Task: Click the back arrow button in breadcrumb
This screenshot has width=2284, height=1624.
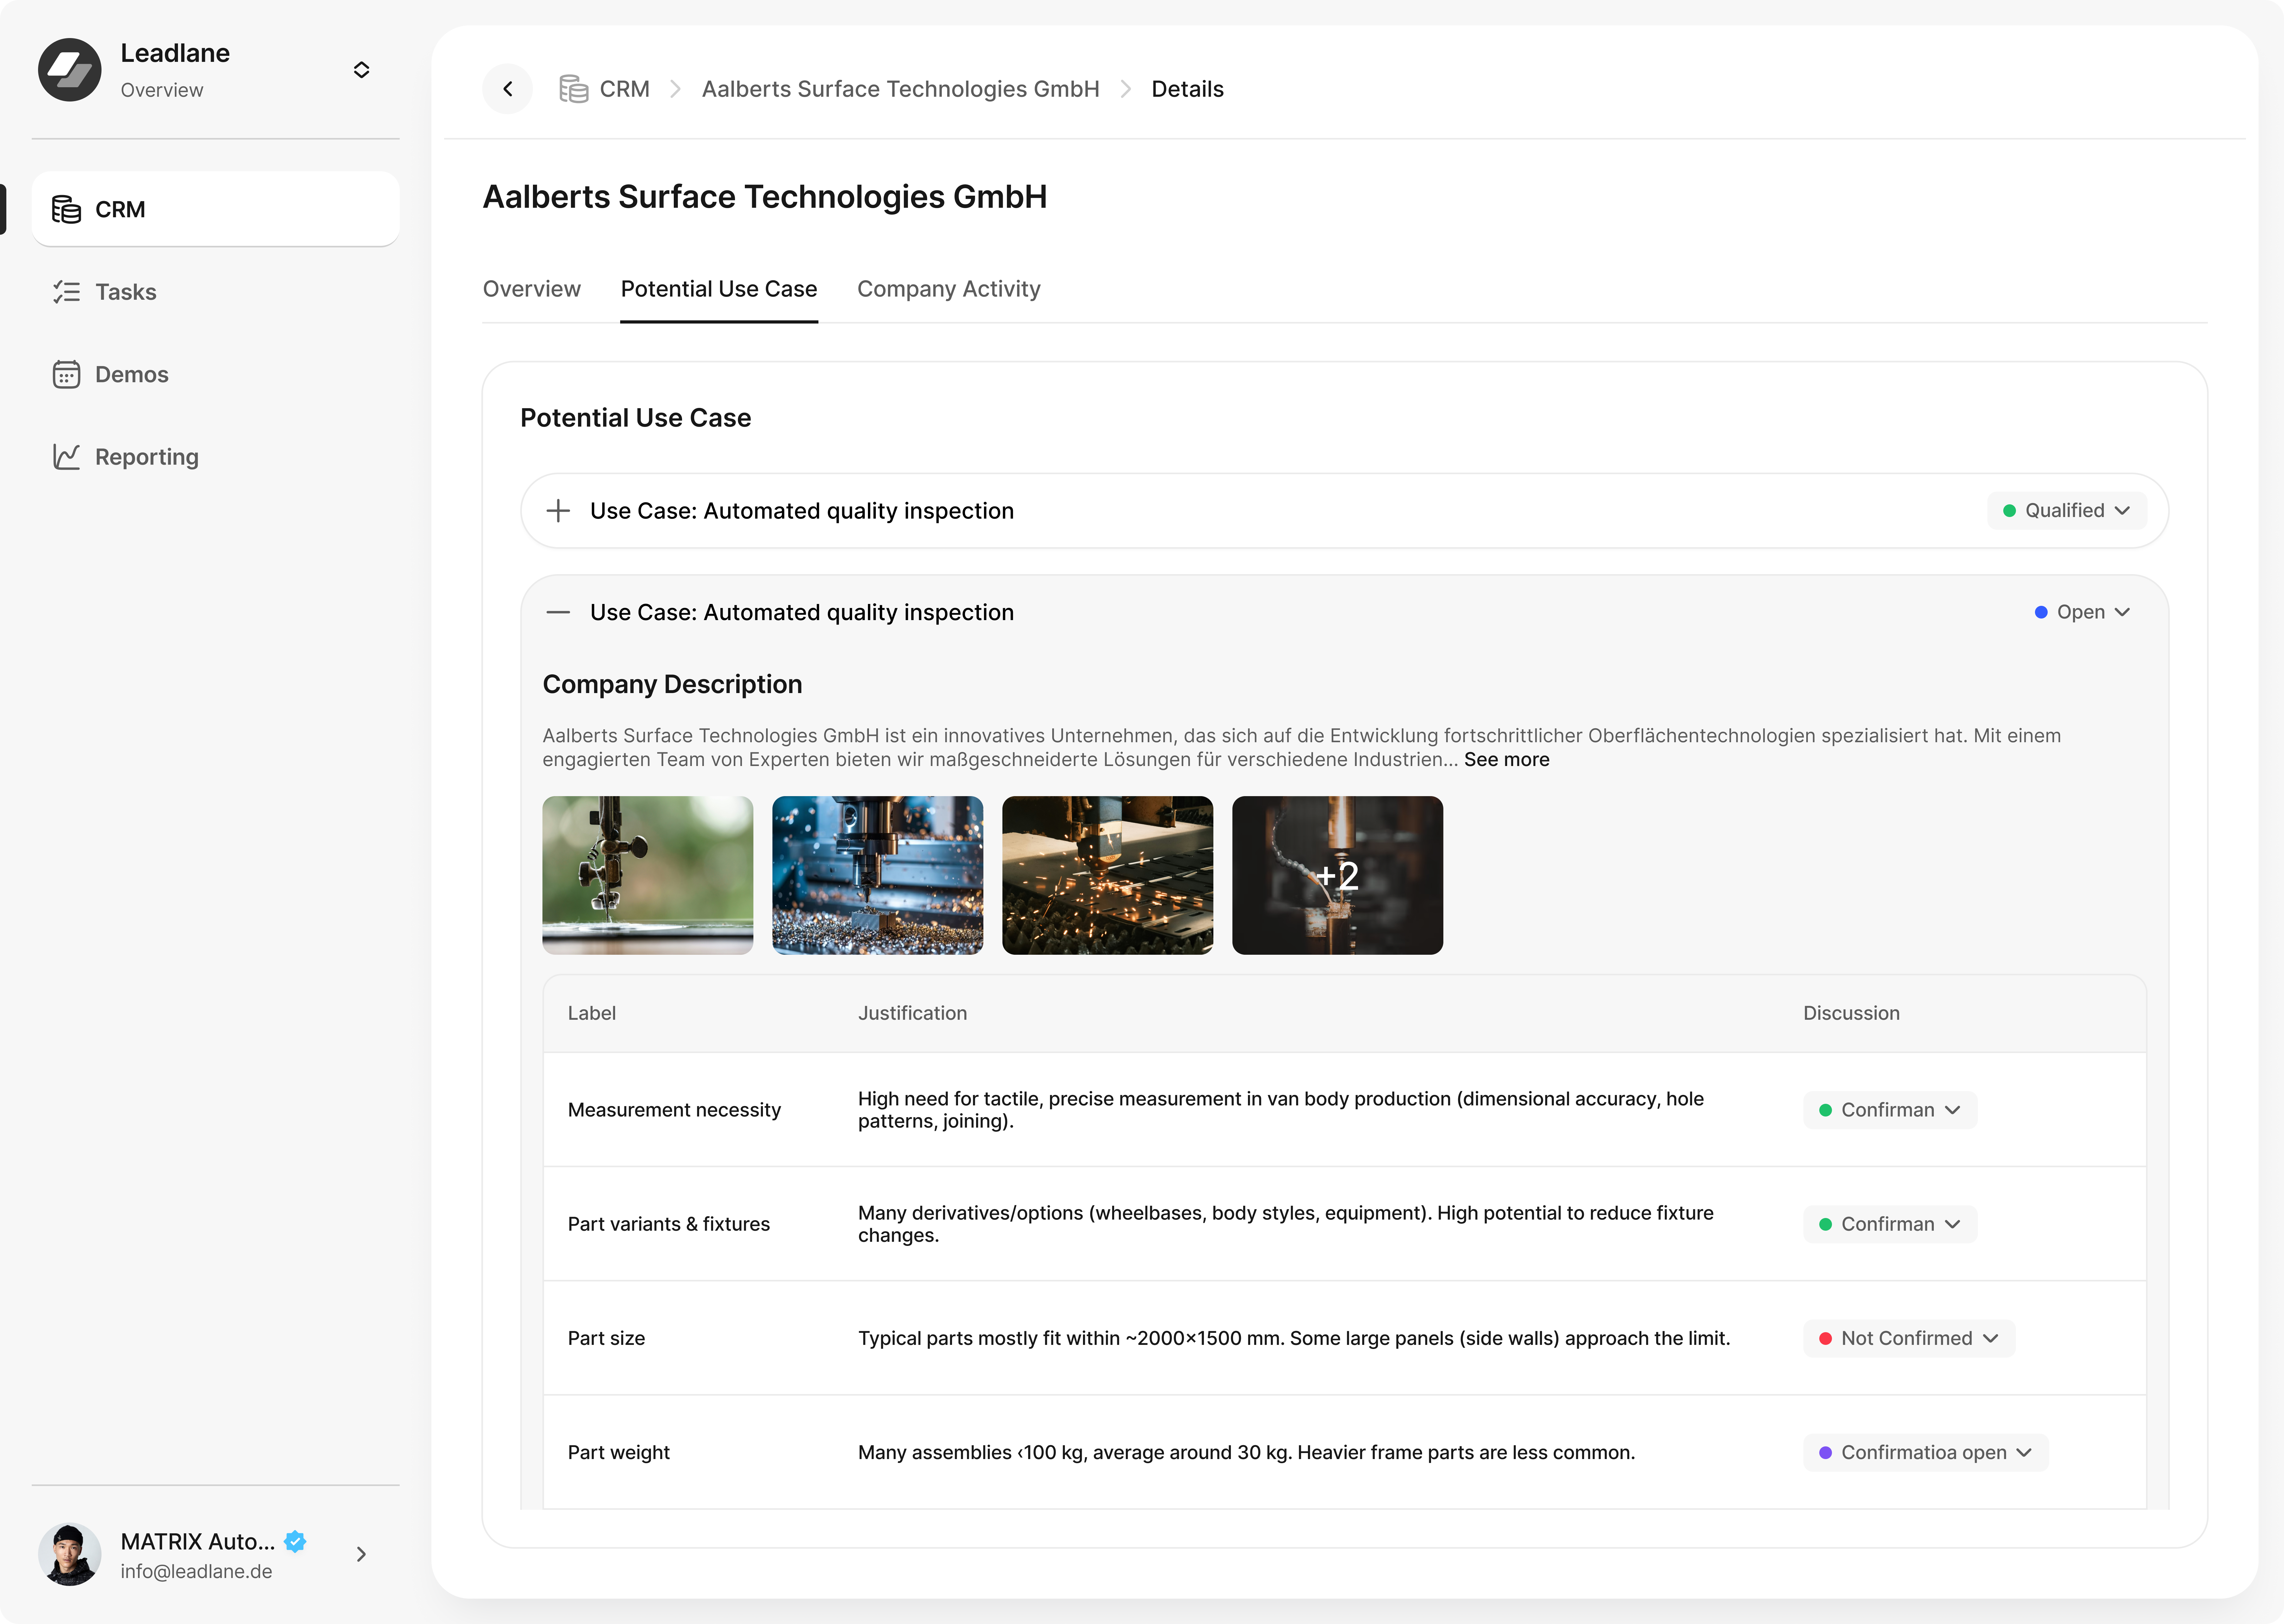Action: [x=507, y=89]
